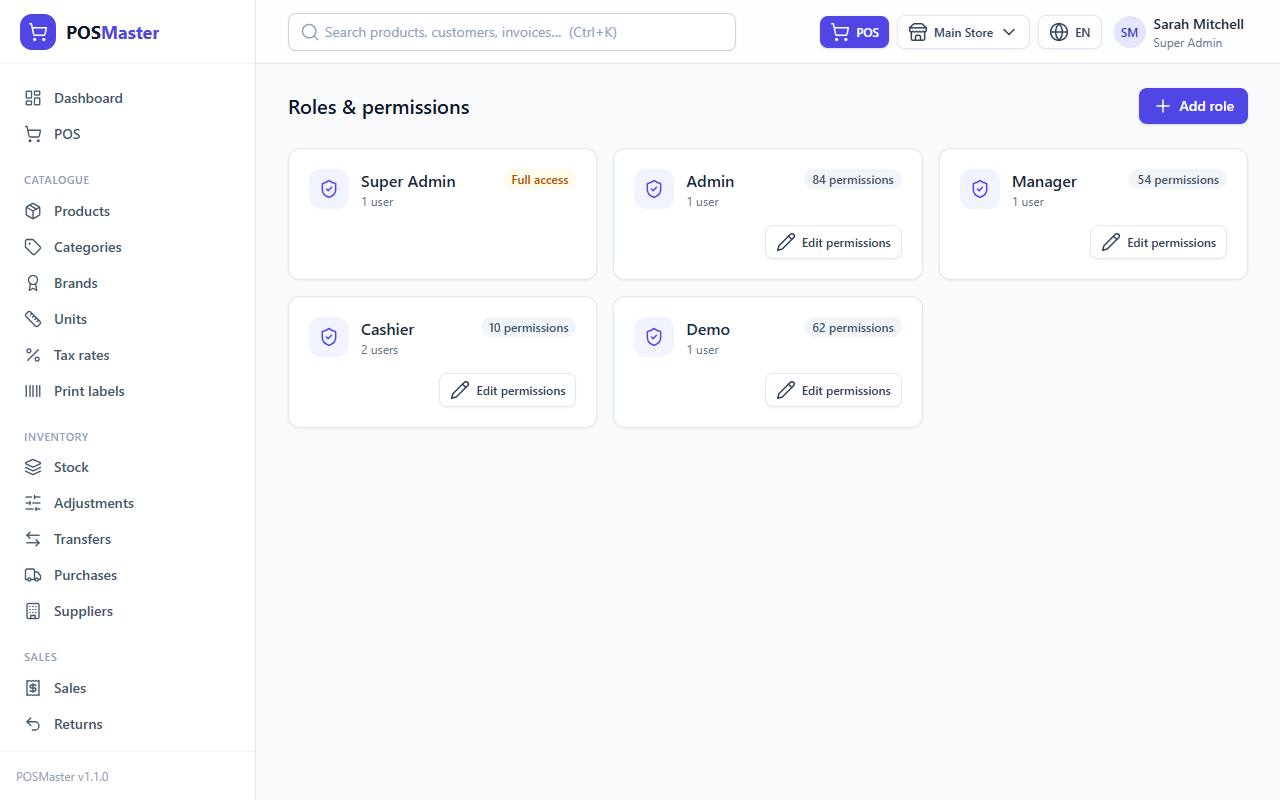Click the Cashier role shield icon
The image size is (1280, 800).
(x=329, y=337)
